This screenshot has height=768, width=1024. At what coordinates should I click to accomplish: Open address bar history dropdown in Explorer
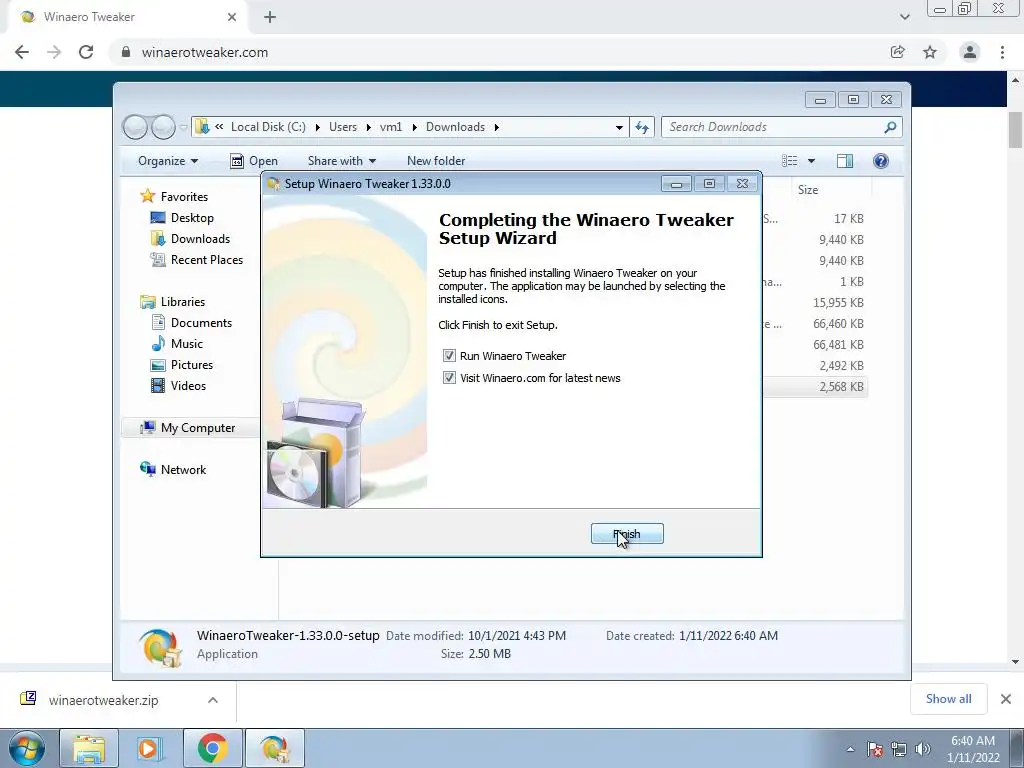pos(619,127)
